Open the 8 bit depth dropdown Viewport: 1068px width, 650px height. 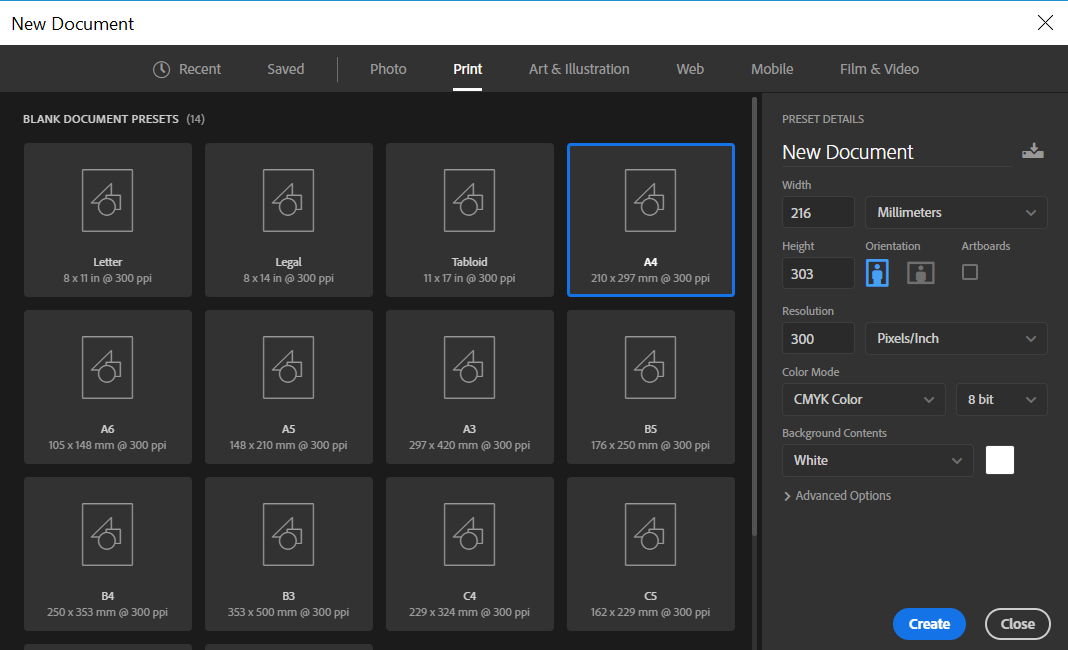point(1001,399)
